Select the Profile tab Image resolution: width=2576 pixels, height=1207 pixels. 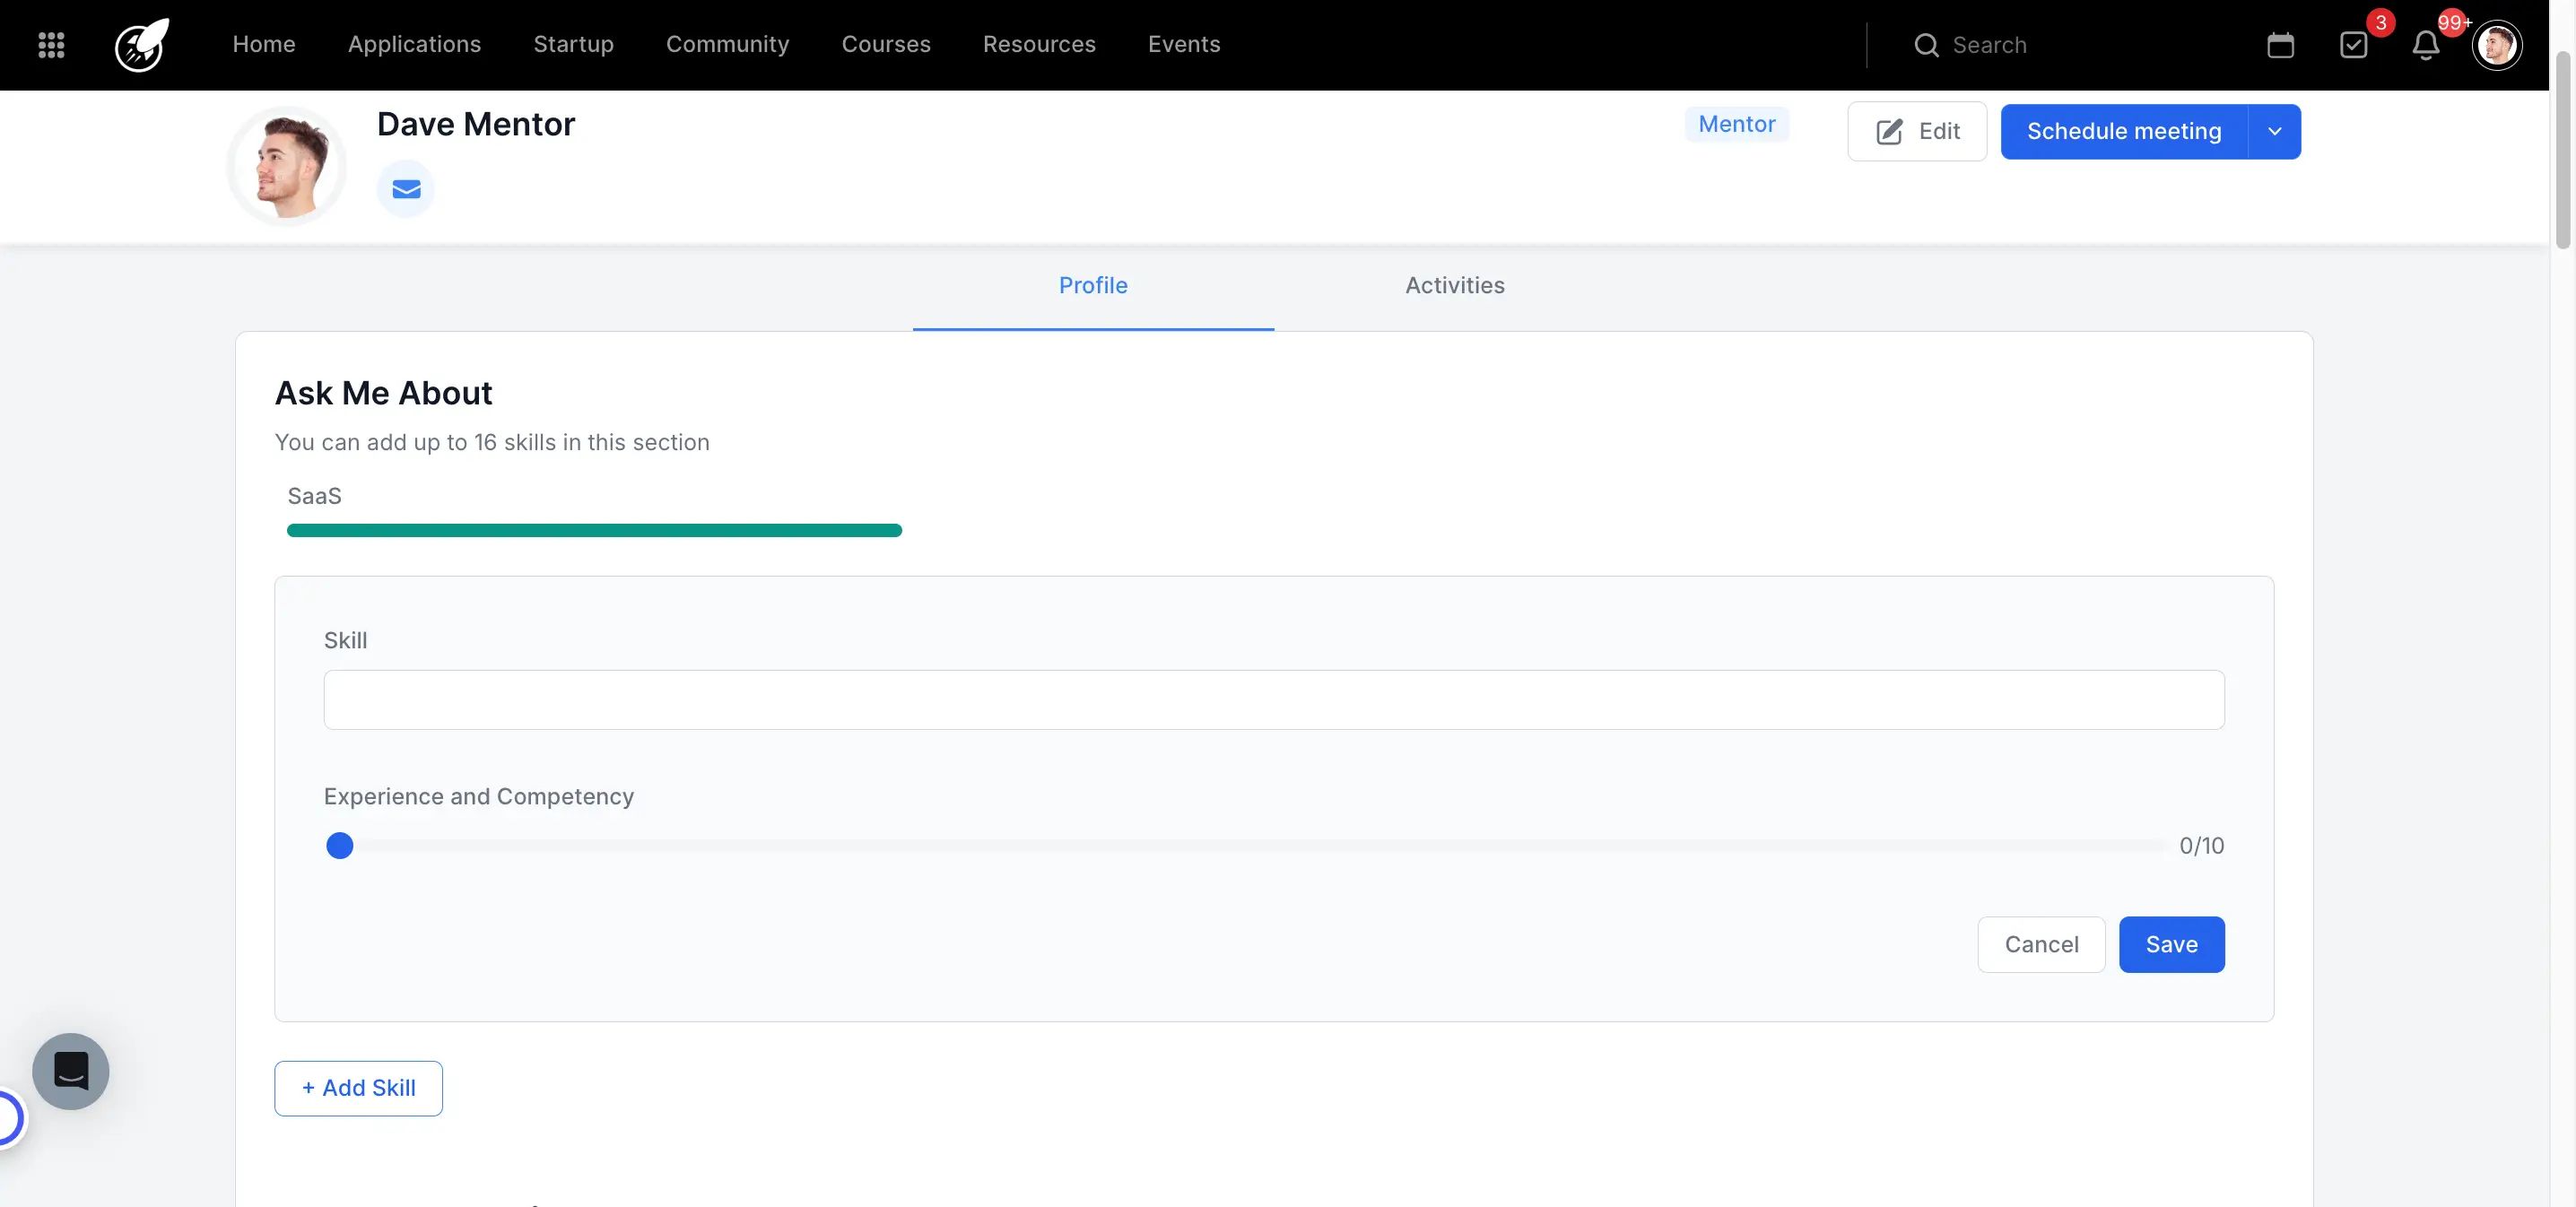coord(1093,286)
